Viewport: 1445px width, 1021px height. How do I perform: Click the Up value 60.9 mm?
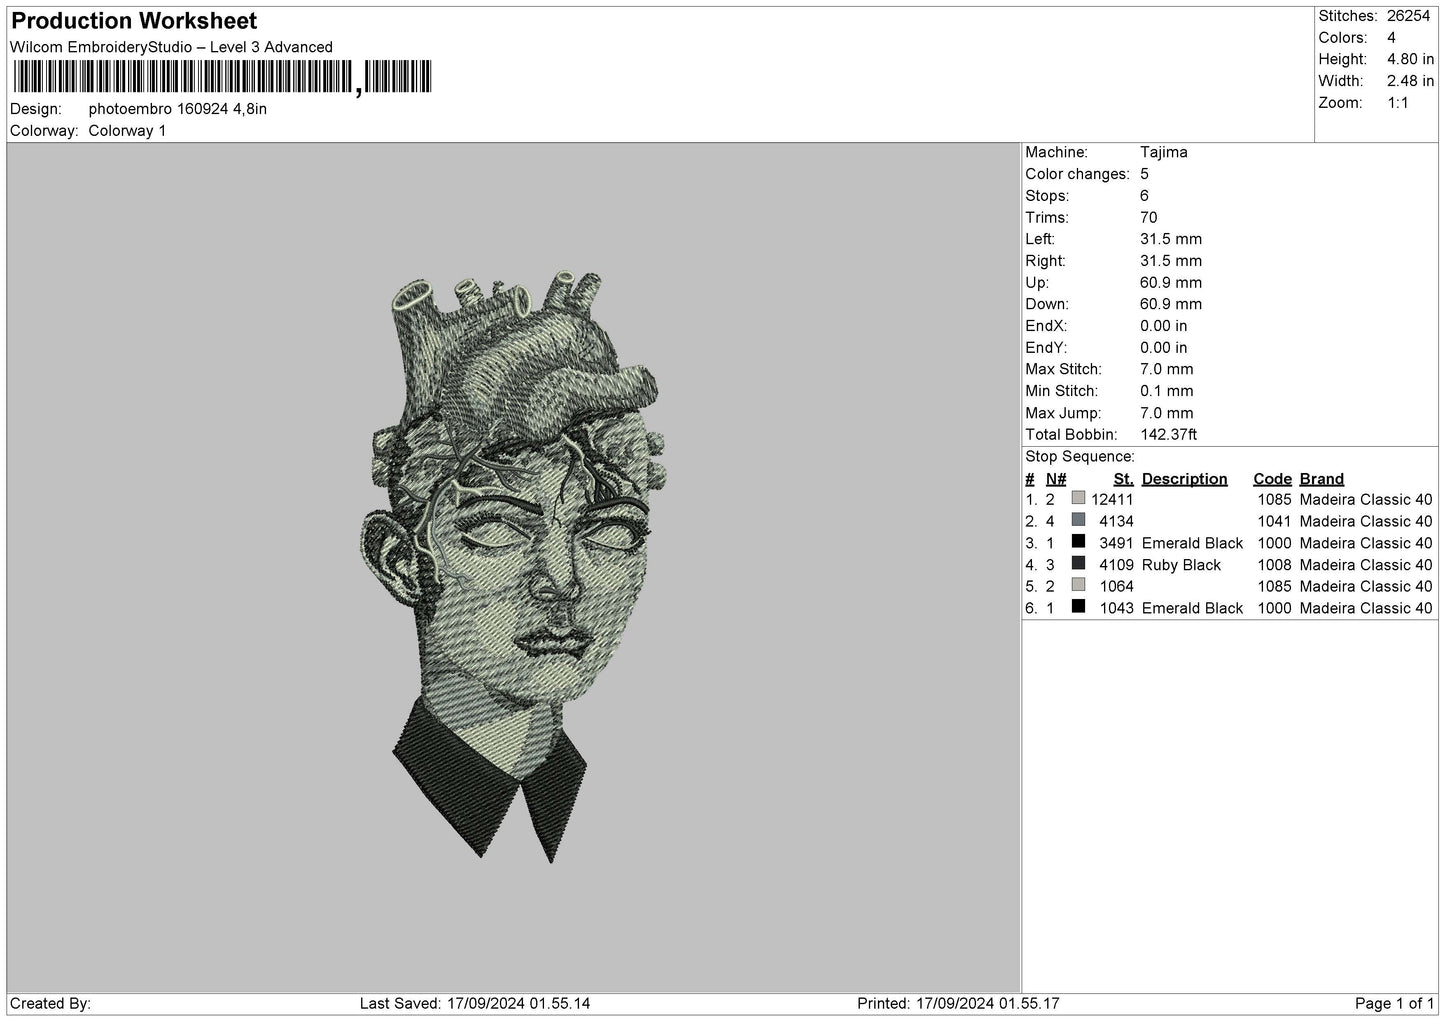pyautogui.click(x=1171, y=283)
